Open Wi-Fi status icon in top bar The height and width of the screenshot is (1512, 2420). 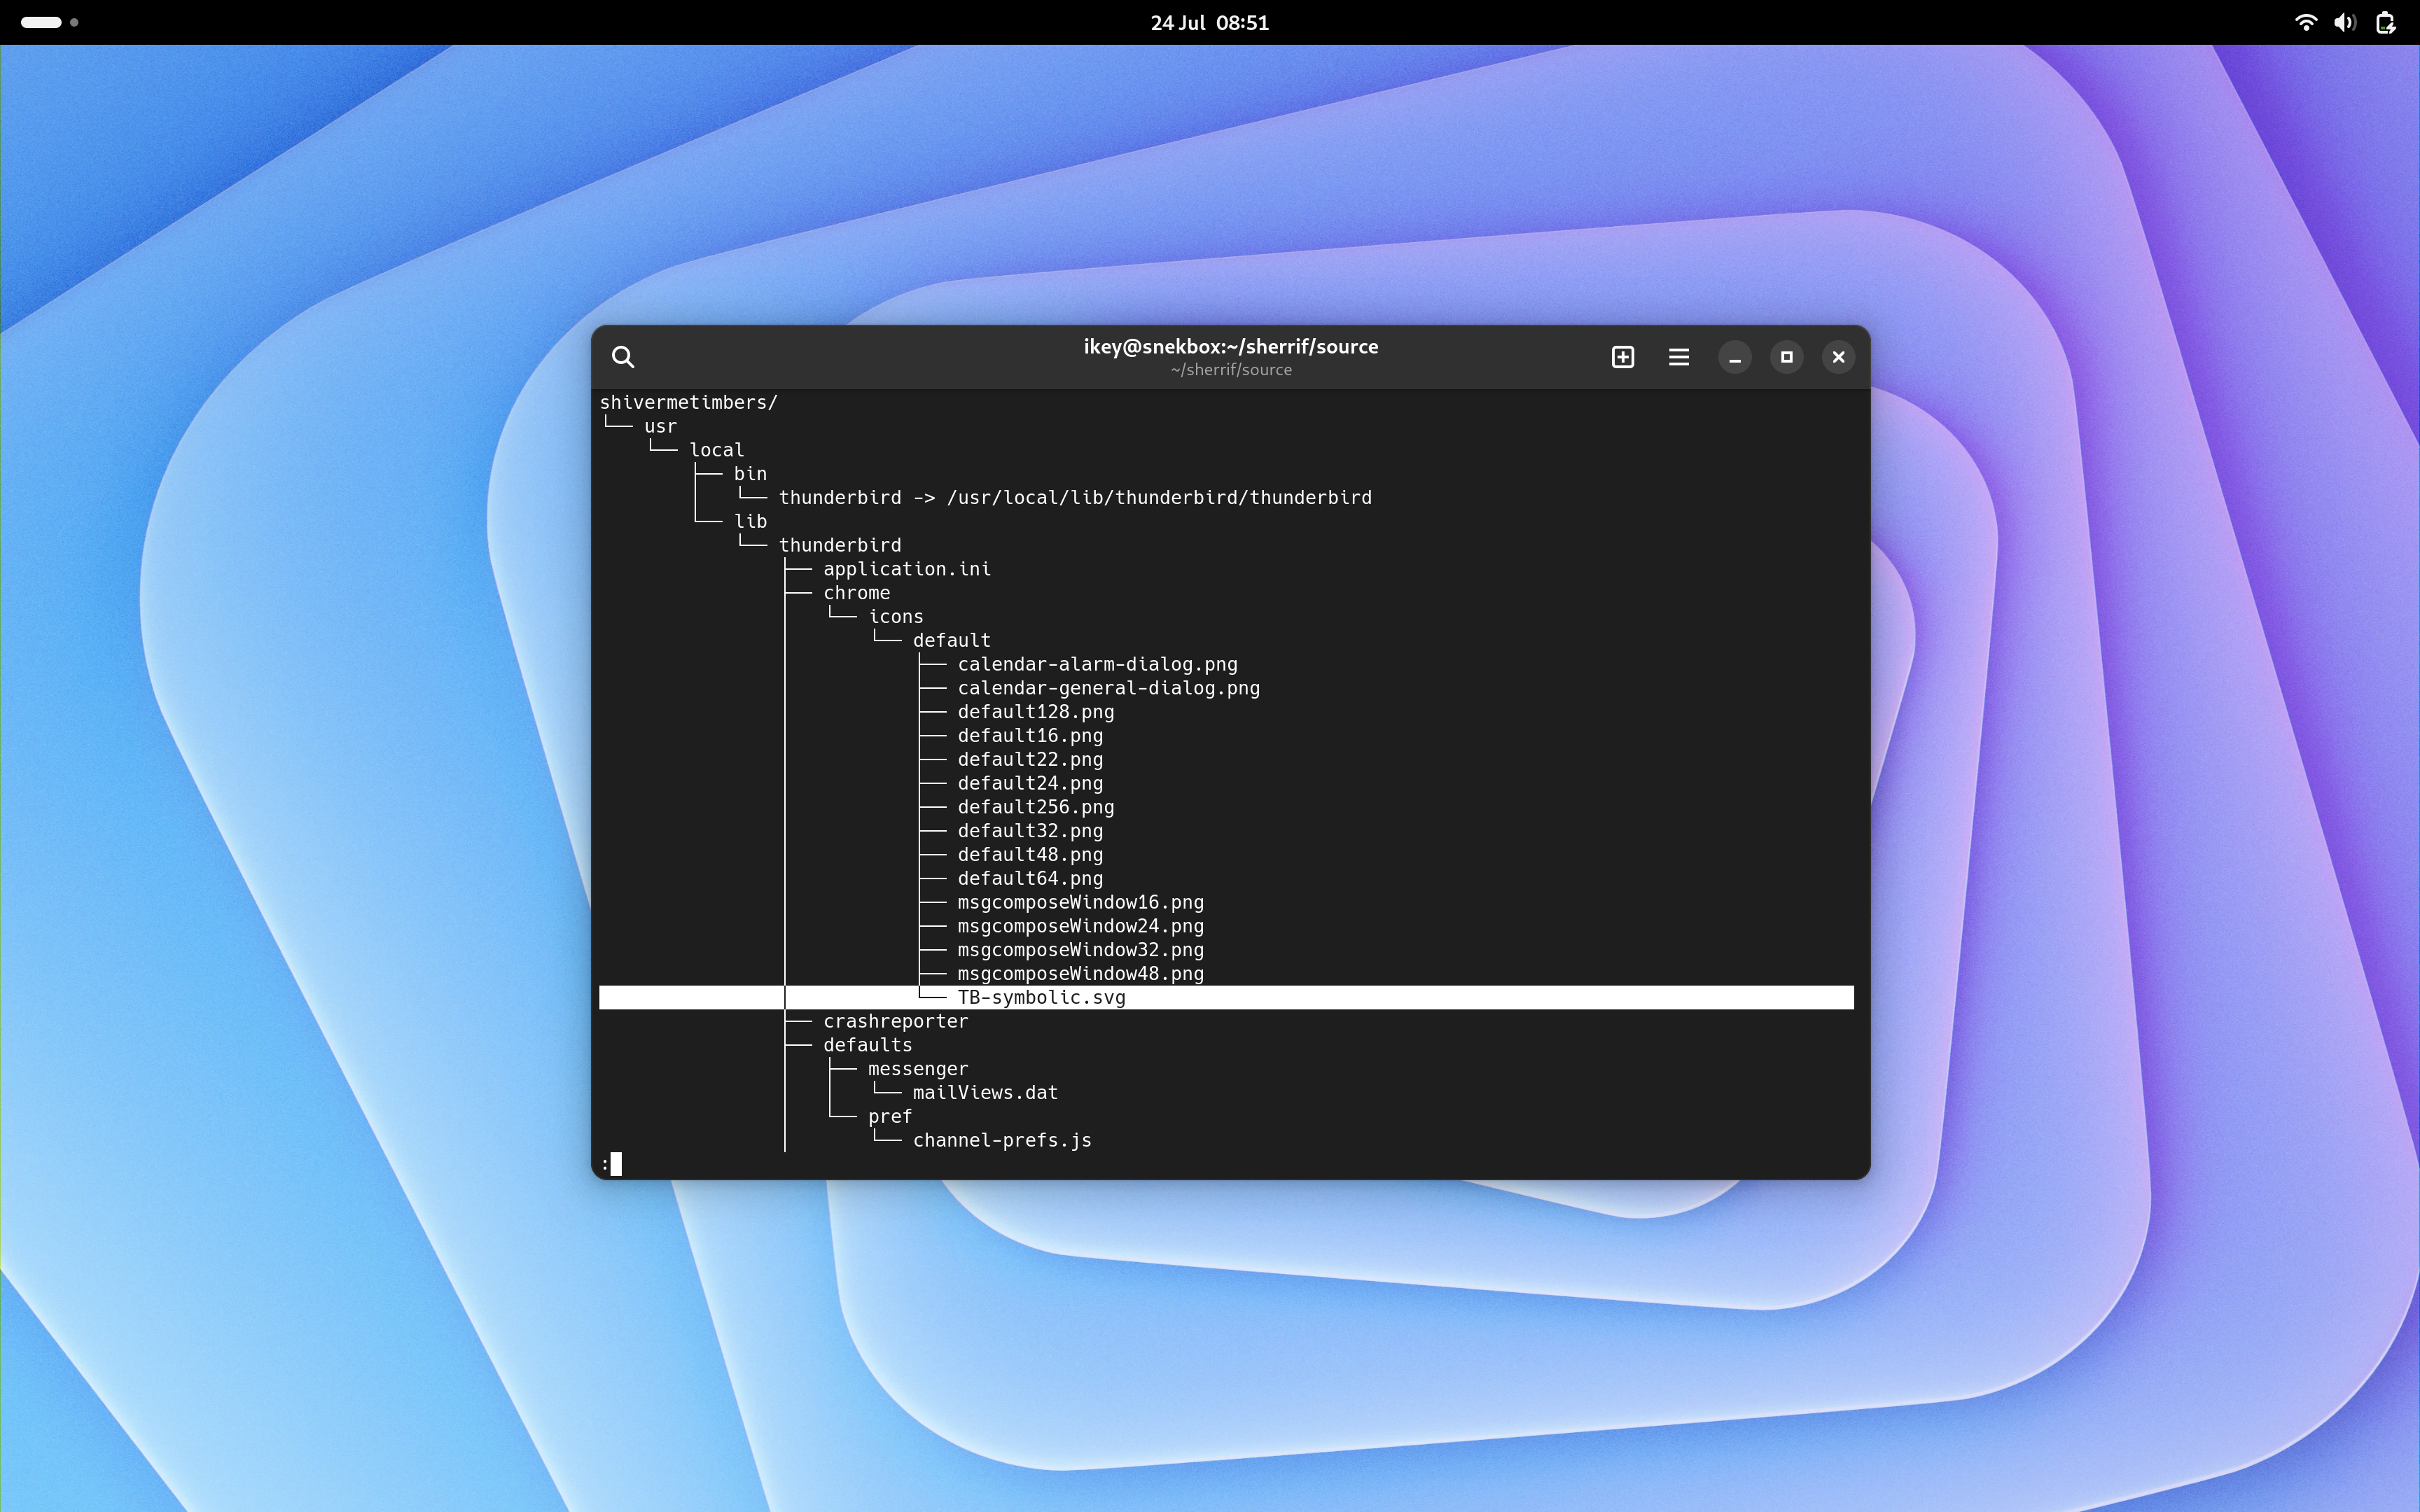(2305, 22)
